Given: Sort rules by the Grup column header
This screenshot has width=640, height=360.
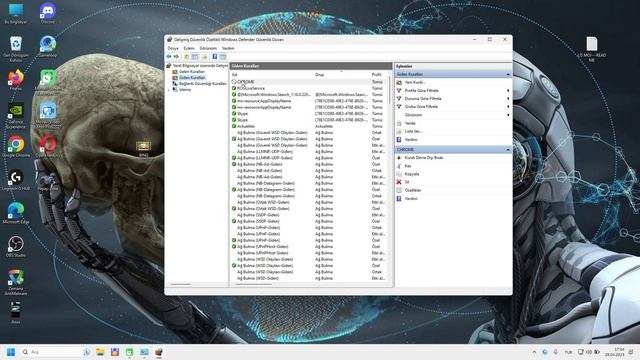Looking at the screenshot, I should click(341, 75).
